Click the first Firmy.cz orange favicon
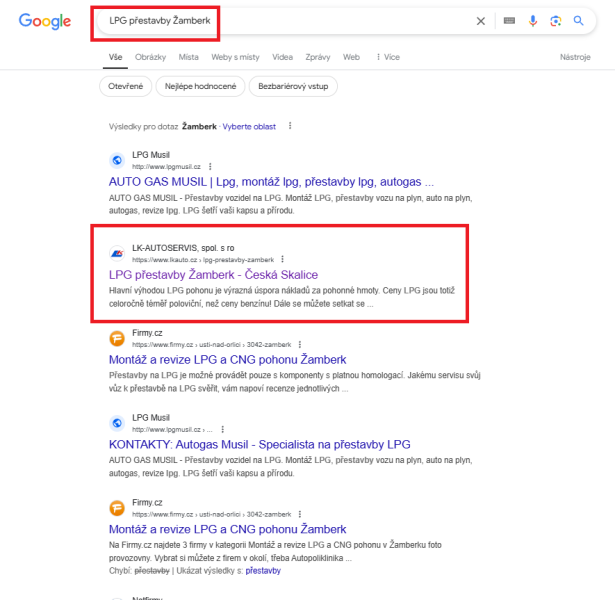Screen dimensions: 615x600 [117, 338]
